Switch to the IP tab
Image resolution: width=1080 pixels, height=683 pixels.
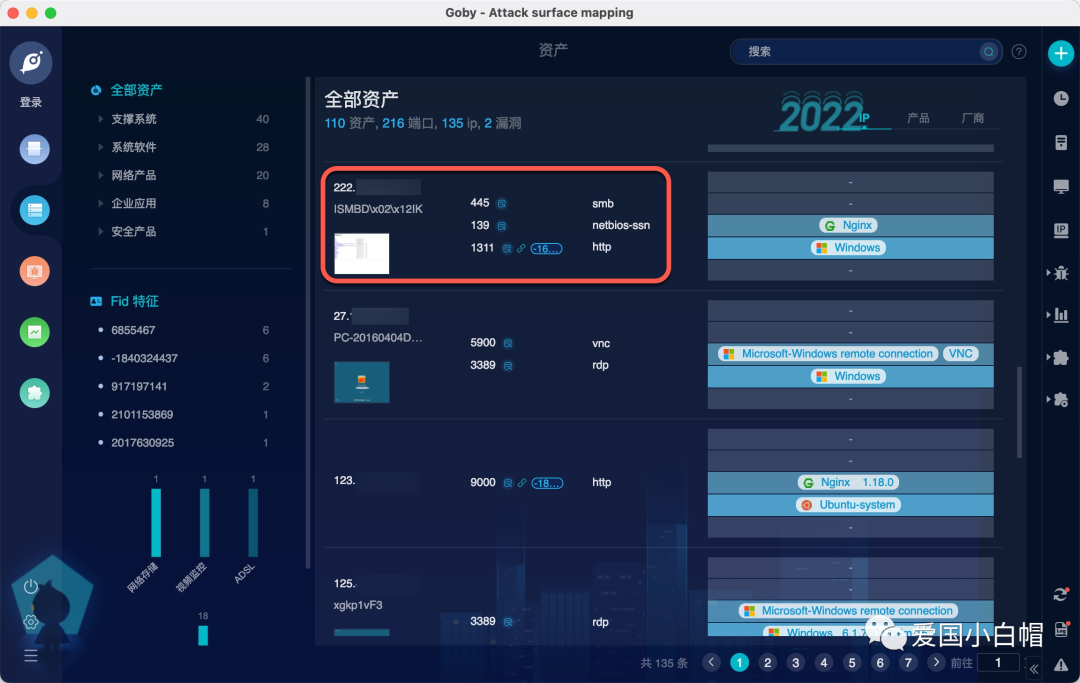864,118
